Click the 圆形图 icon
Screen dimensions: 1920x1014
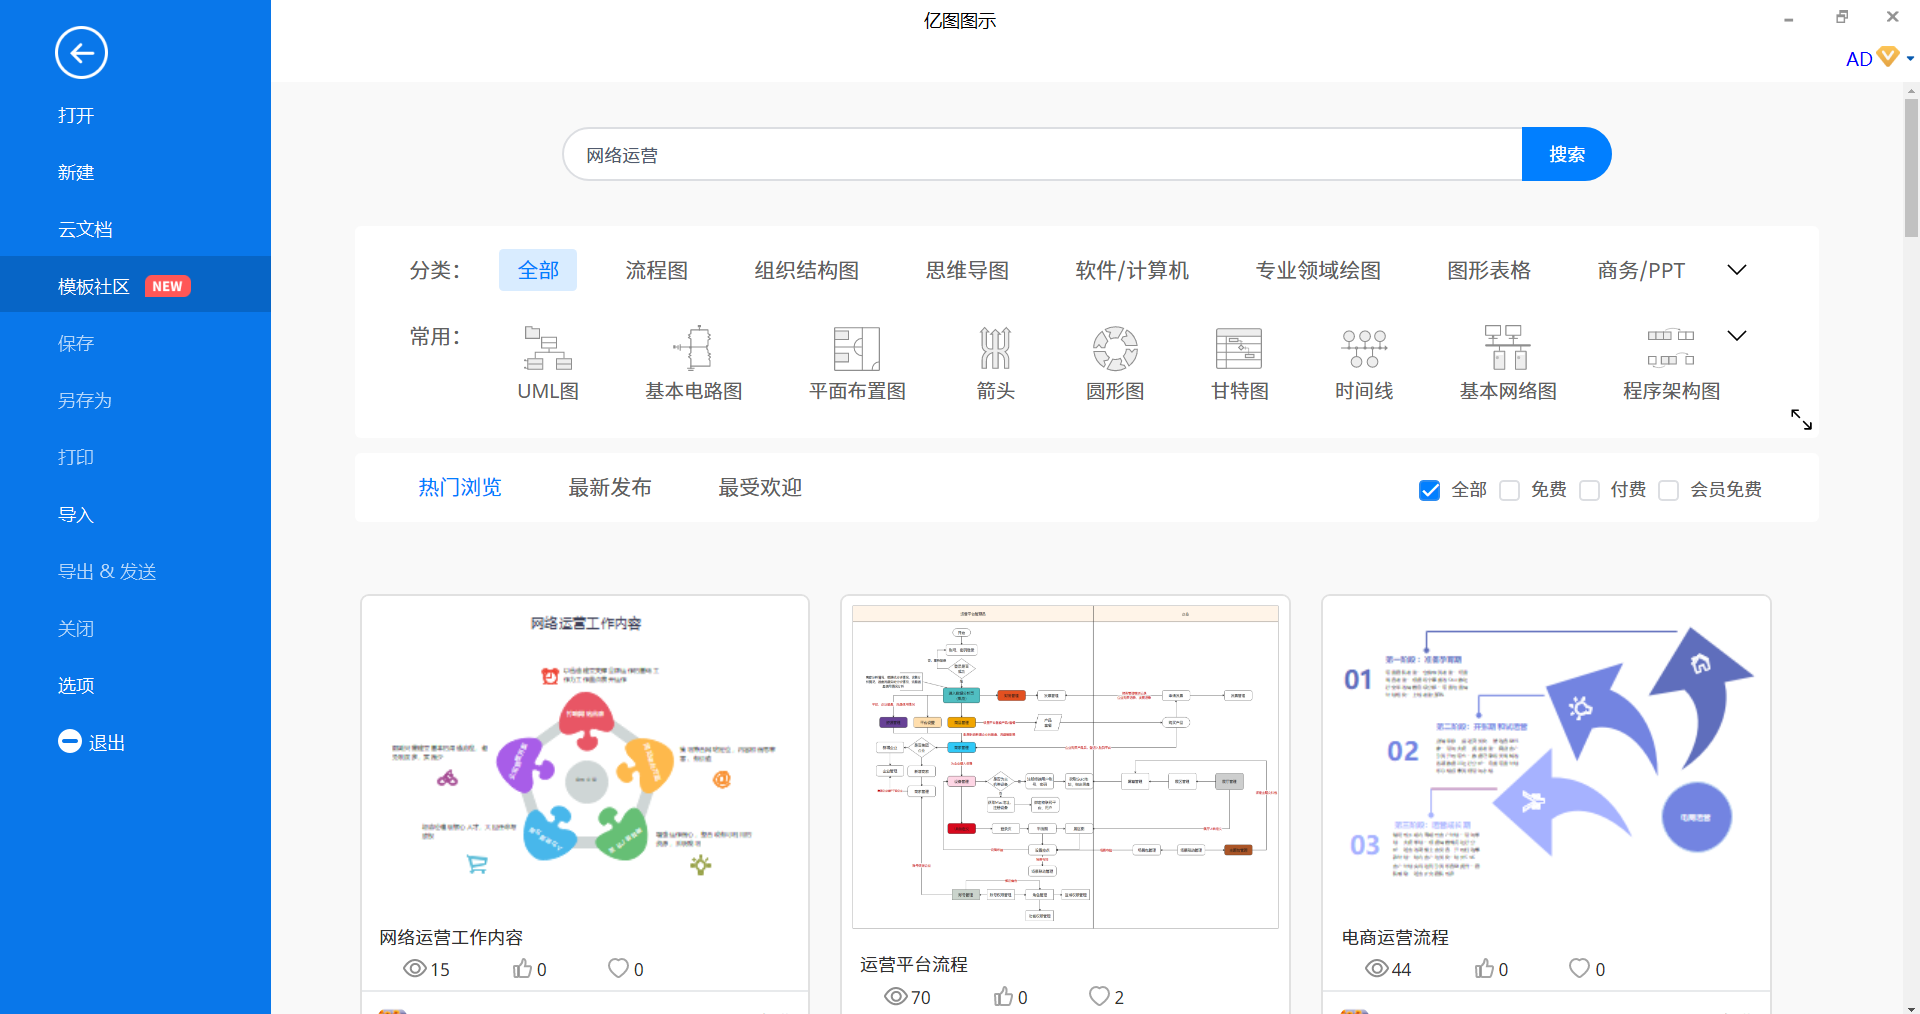pos(1114,349)
